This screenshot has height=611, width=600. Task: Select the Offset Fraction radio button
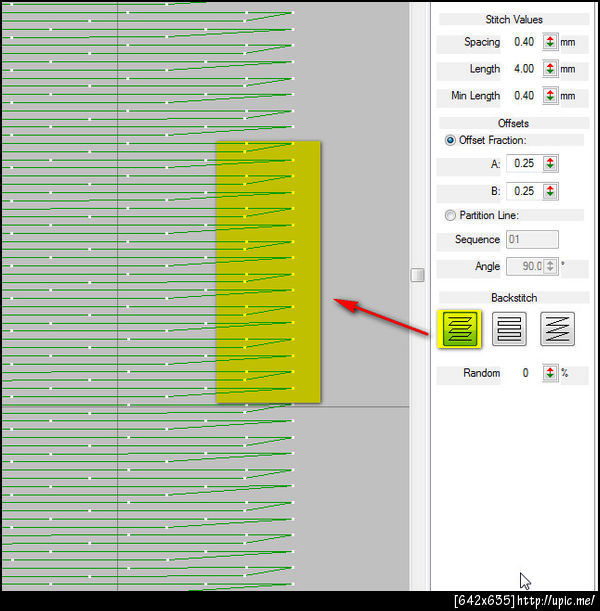coord(450,140)
